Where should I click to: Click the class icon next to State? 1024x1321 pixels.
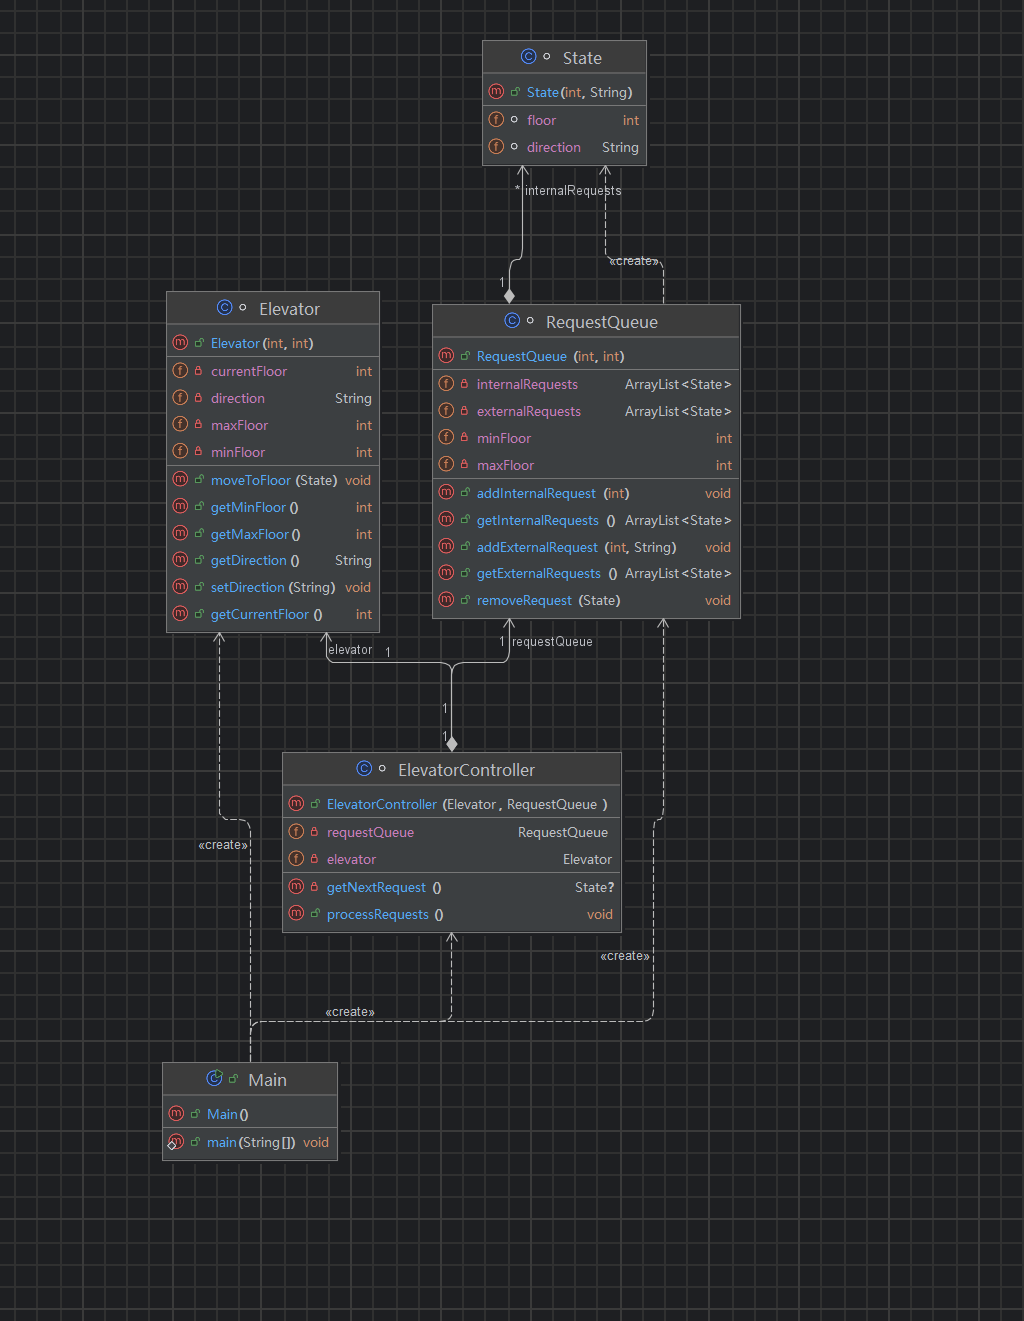528,57
